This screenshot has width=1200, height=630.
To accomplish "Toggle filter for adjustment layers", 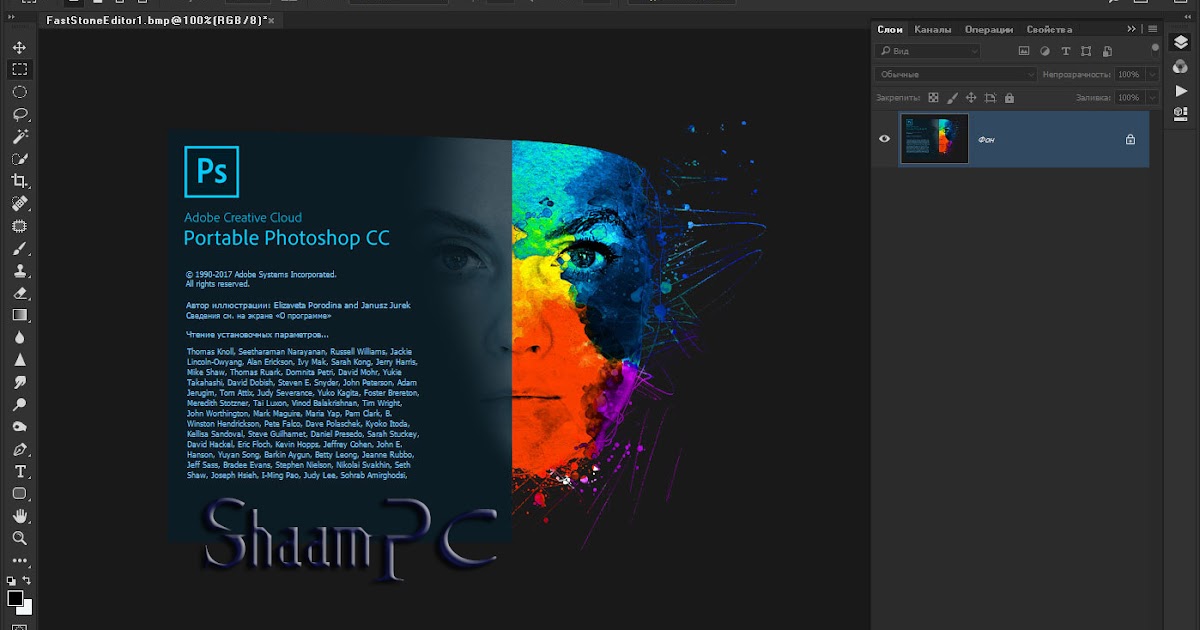I will (x=1045, y=51).
